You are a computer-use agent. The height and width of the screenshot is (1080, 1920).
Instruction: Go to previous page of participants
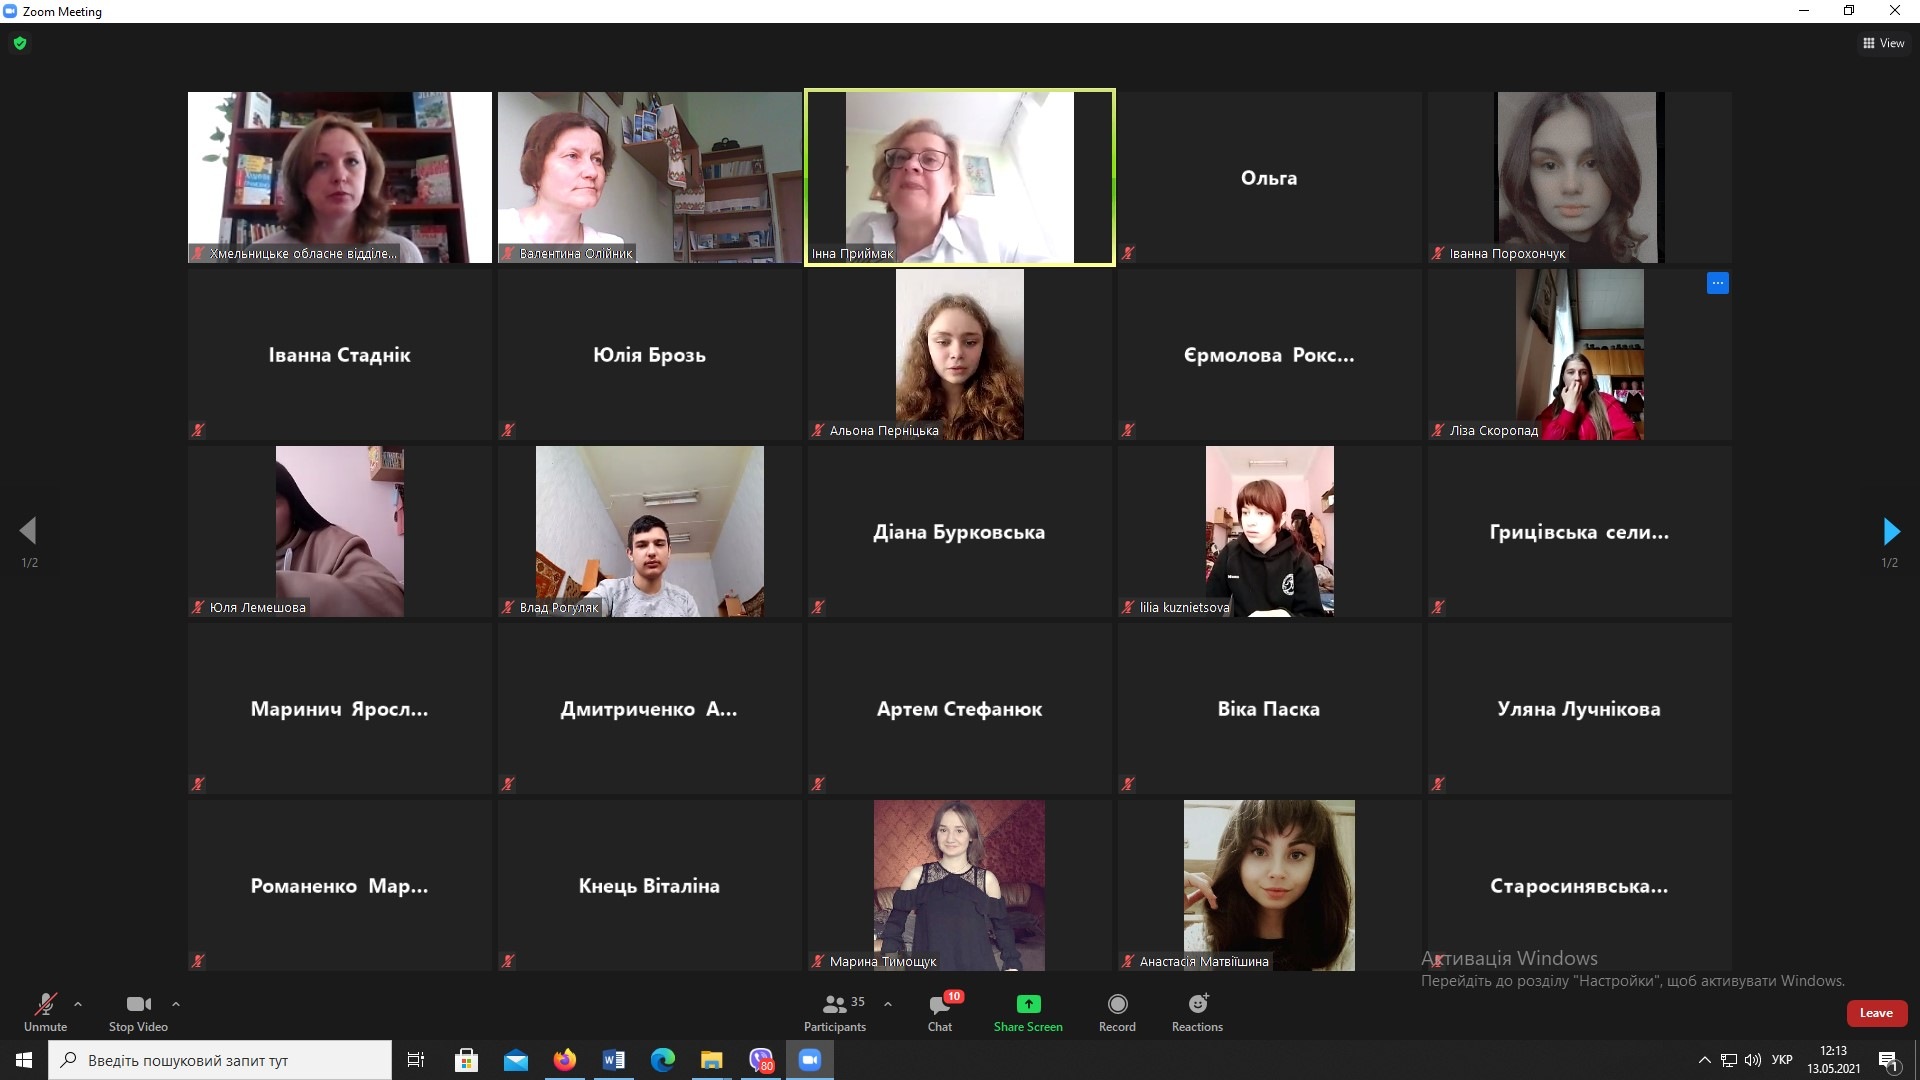(x=29, y=531)
